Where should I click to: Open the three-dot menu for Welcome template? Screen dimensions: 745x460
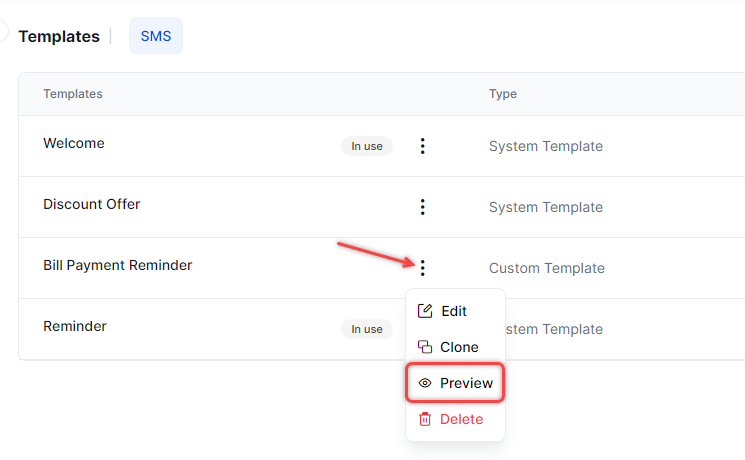422,146
